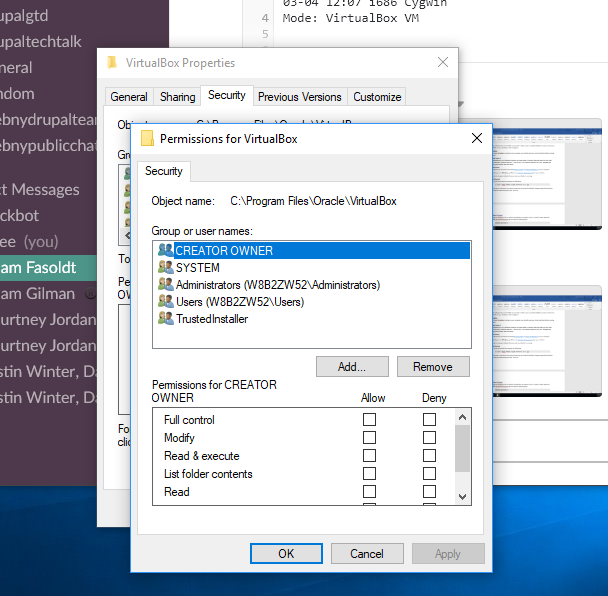608x596 pixels.
Task: Click the SYSTEM user group icon
Action: (x=166, y=267)
